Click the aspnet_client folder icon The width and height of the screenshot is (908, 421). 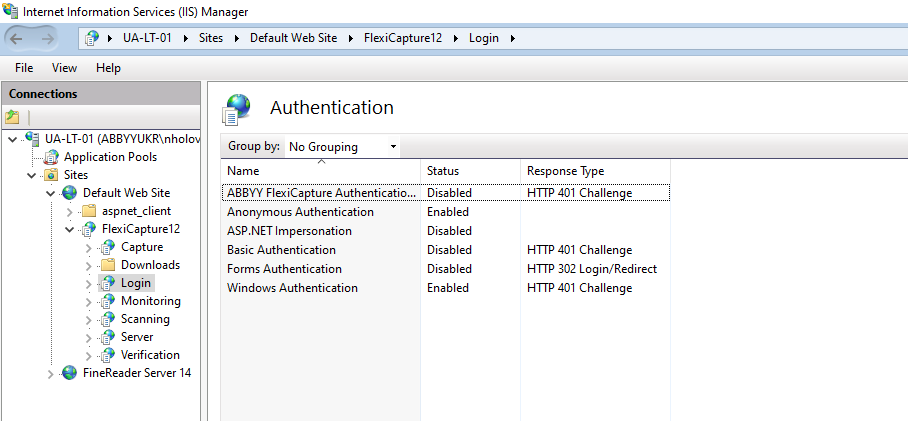click(89, 211)
